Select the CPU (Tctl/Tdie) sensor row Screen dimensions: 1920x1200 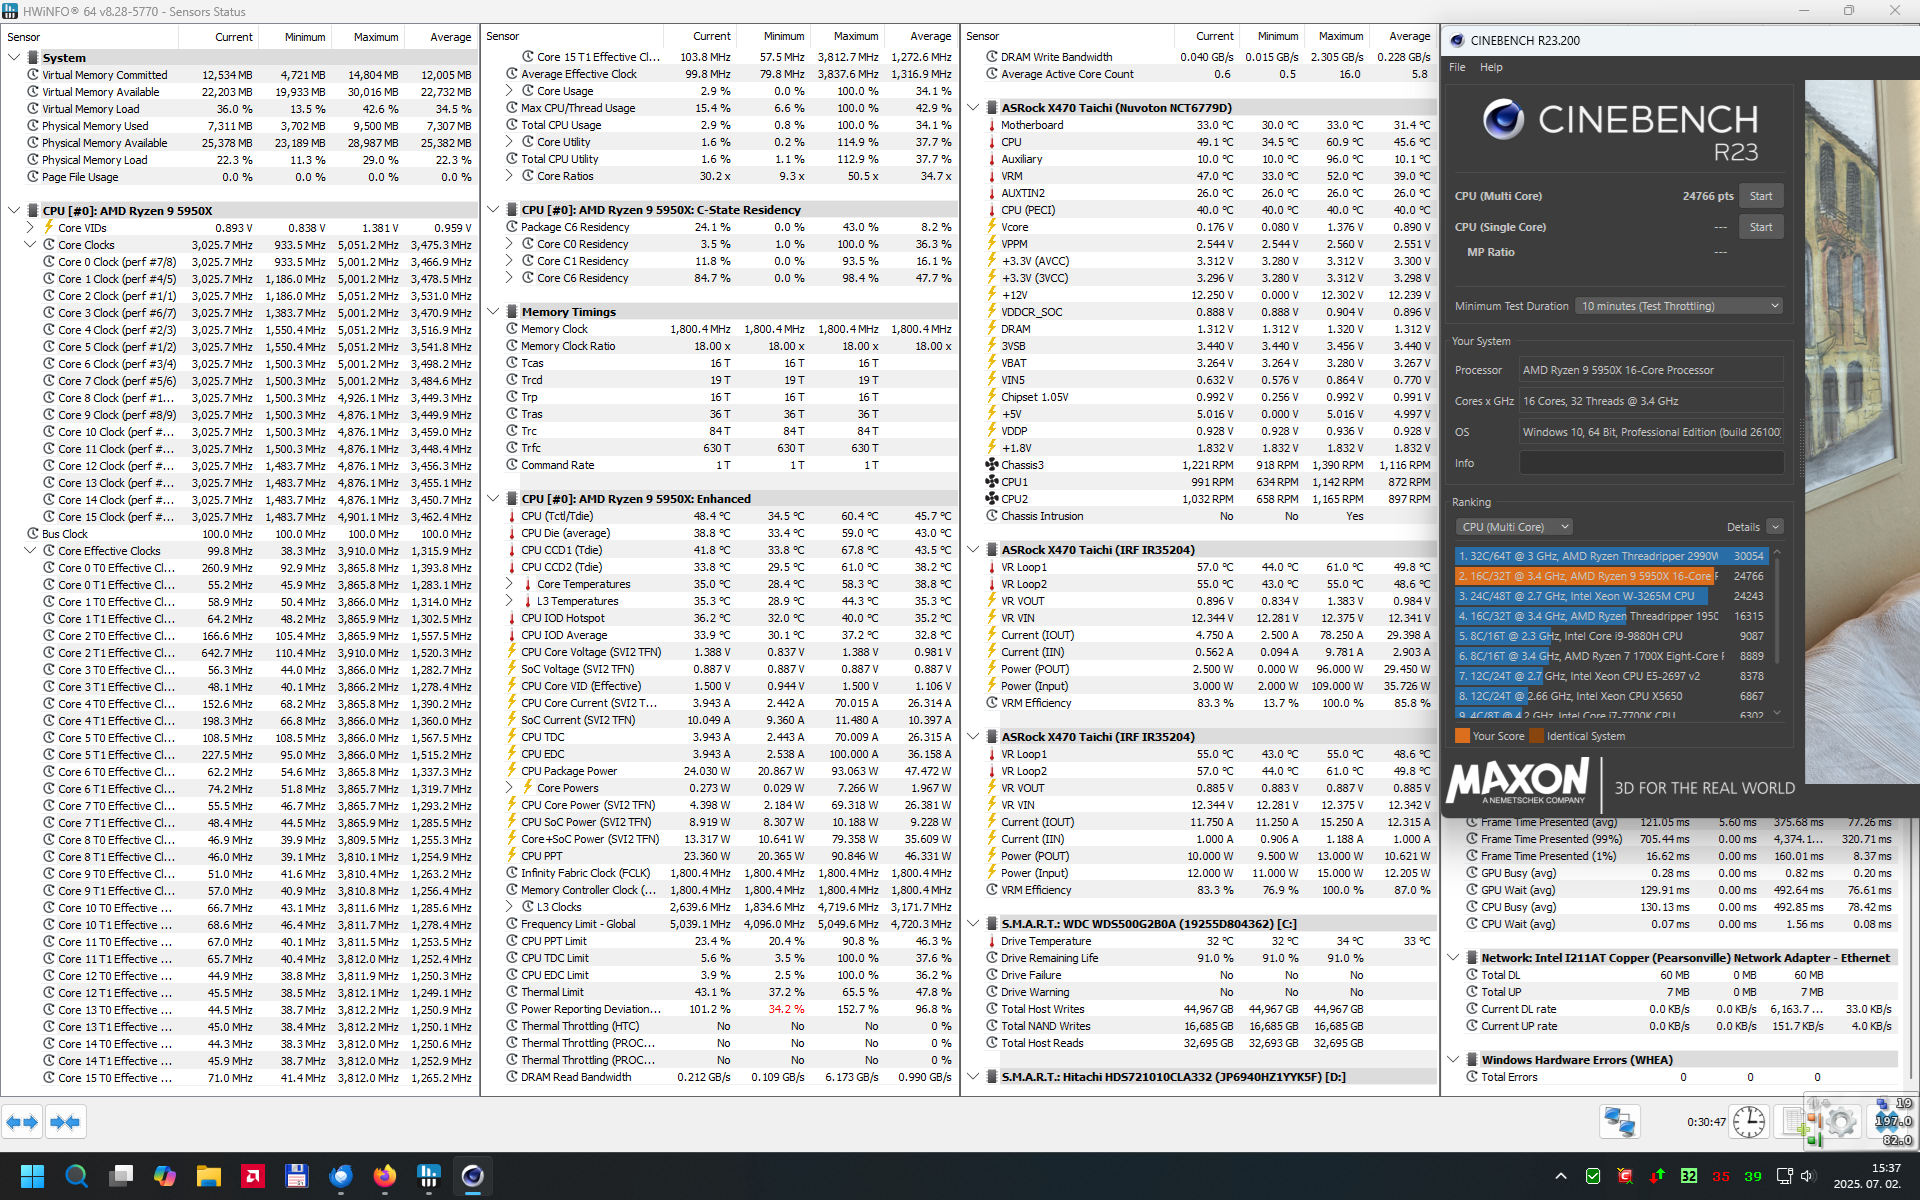(730, 516)
